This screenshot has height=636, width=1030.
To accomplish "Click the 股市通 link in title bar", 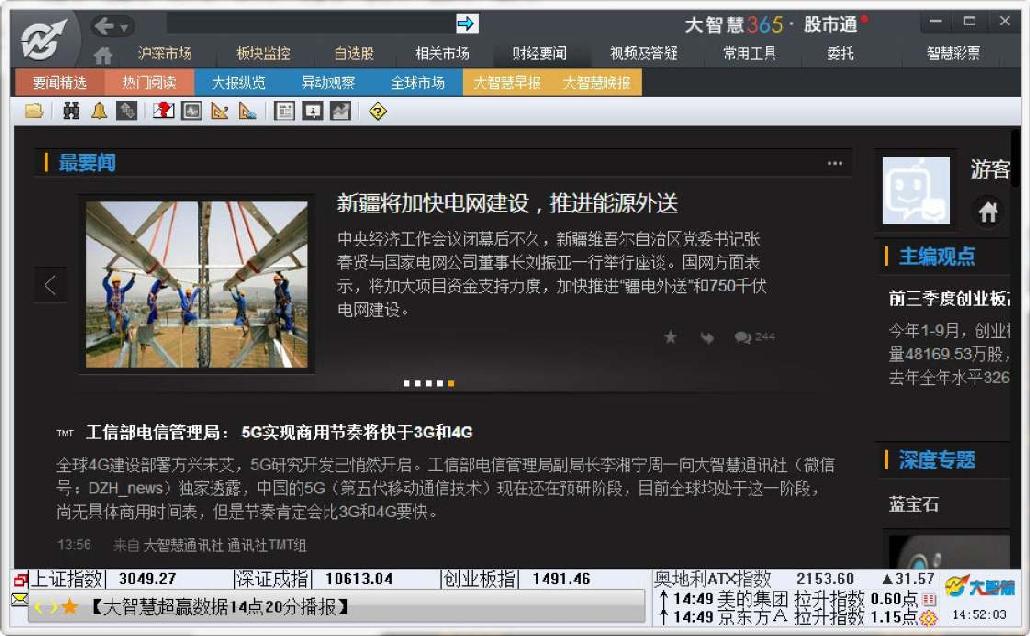I will coord(831,25).
